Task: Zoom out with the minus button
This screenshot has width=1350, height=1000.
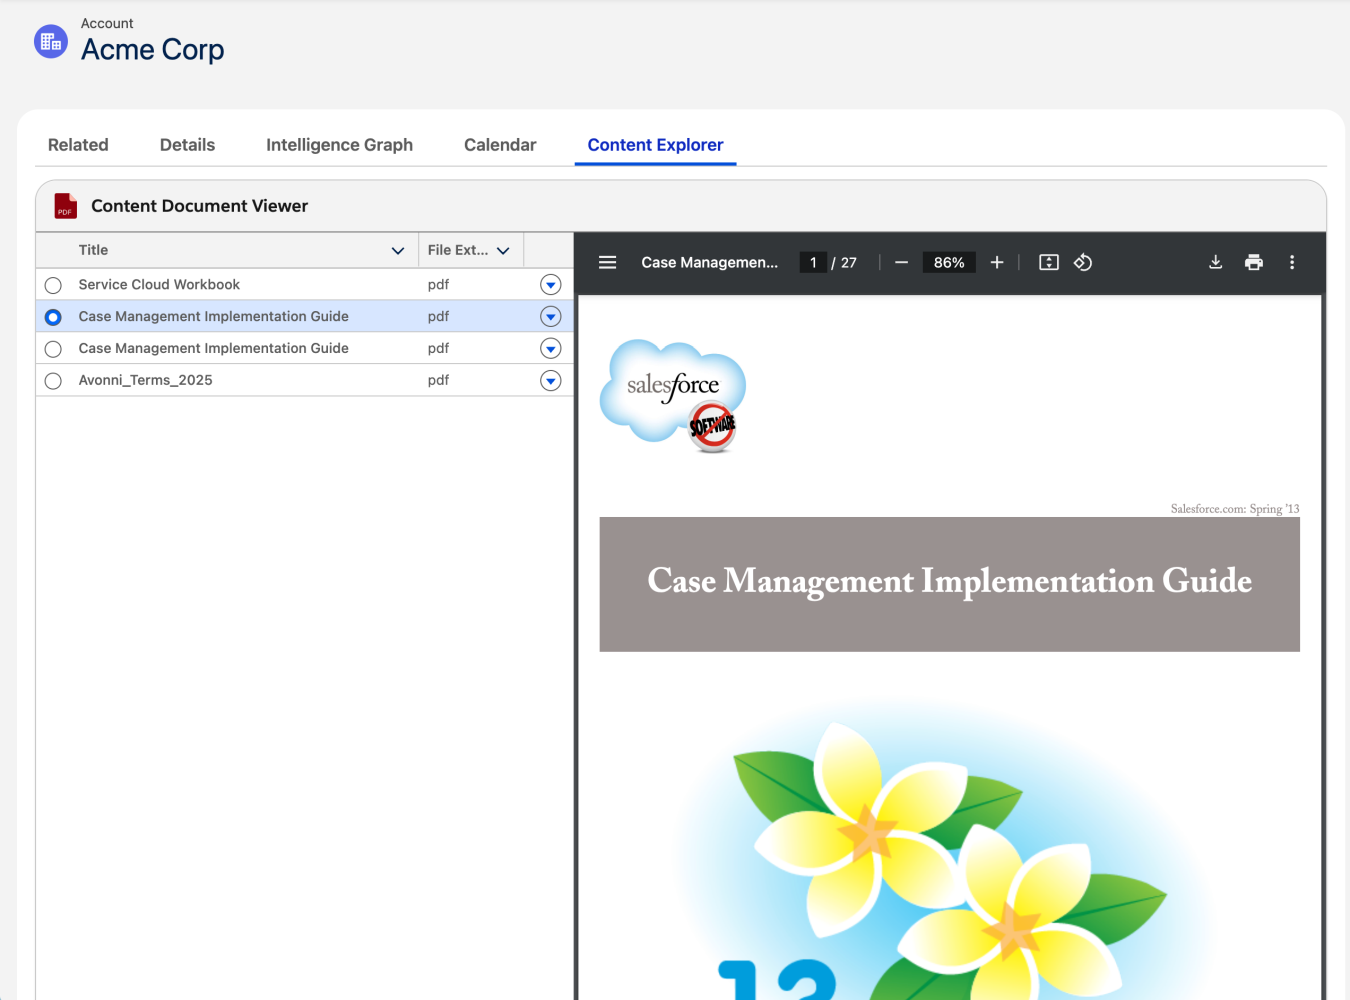Action: point(901,262)
